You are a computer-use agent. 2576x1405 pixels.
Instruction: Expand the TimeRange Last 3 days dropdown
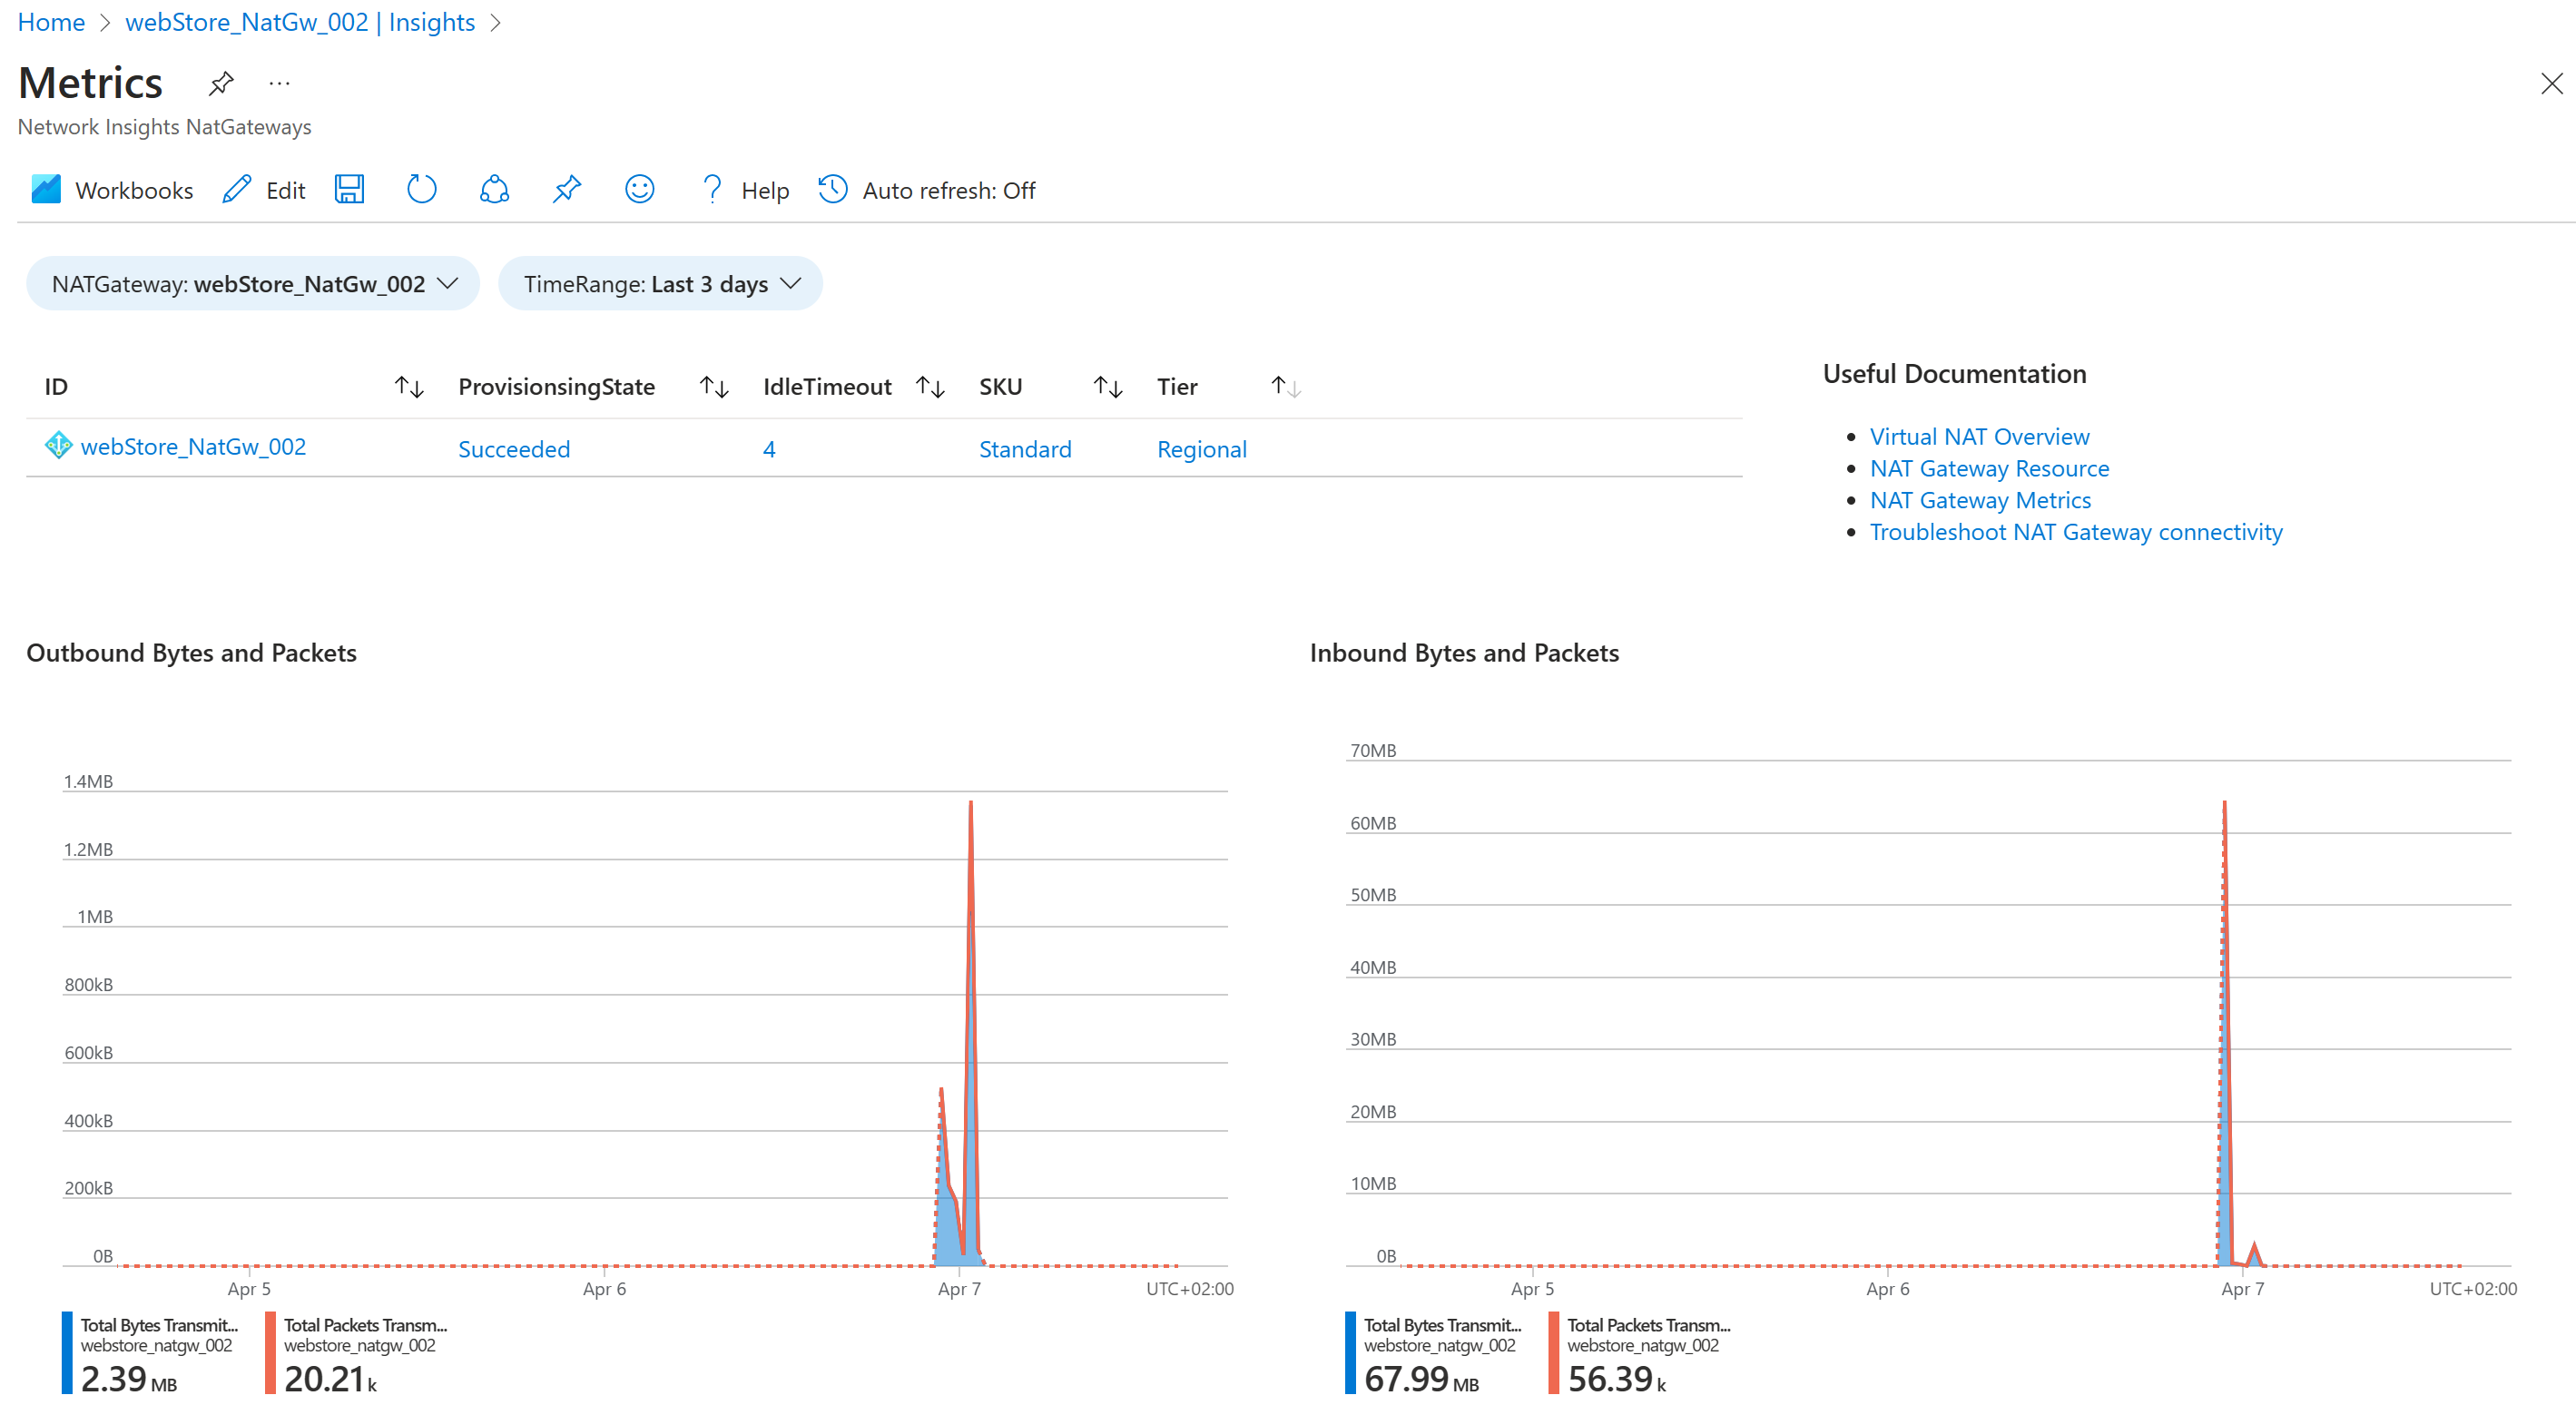tap(660, 284)
